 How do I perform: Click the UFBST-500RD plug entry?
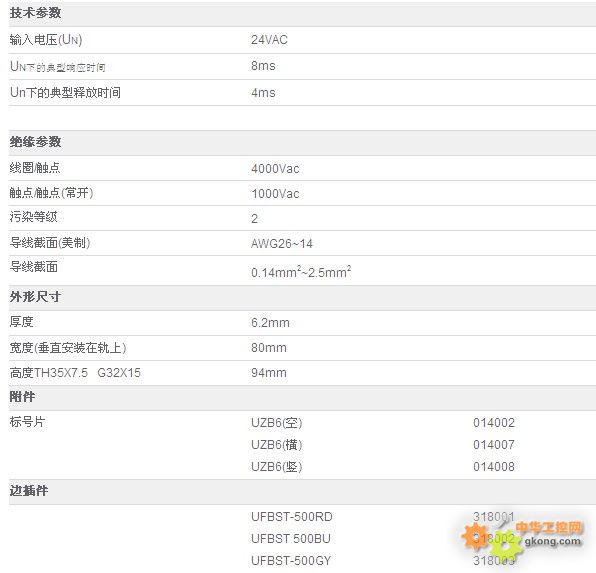tap(292, 517)
